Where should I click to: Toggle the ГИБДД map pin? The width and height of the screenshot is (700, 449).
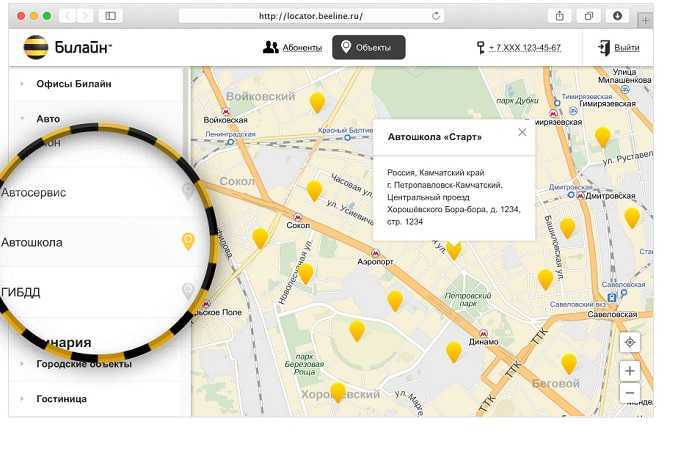click(x=188, y=291)
